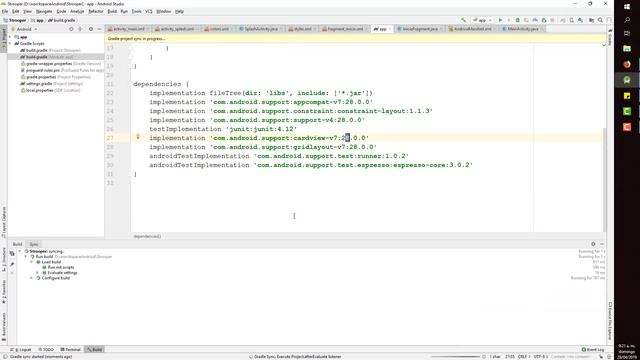Image resolution: width=640 pixels, height=360 pixels.
Task: Click the green app icon on taskbar
Action: click(x=627, y=111)
